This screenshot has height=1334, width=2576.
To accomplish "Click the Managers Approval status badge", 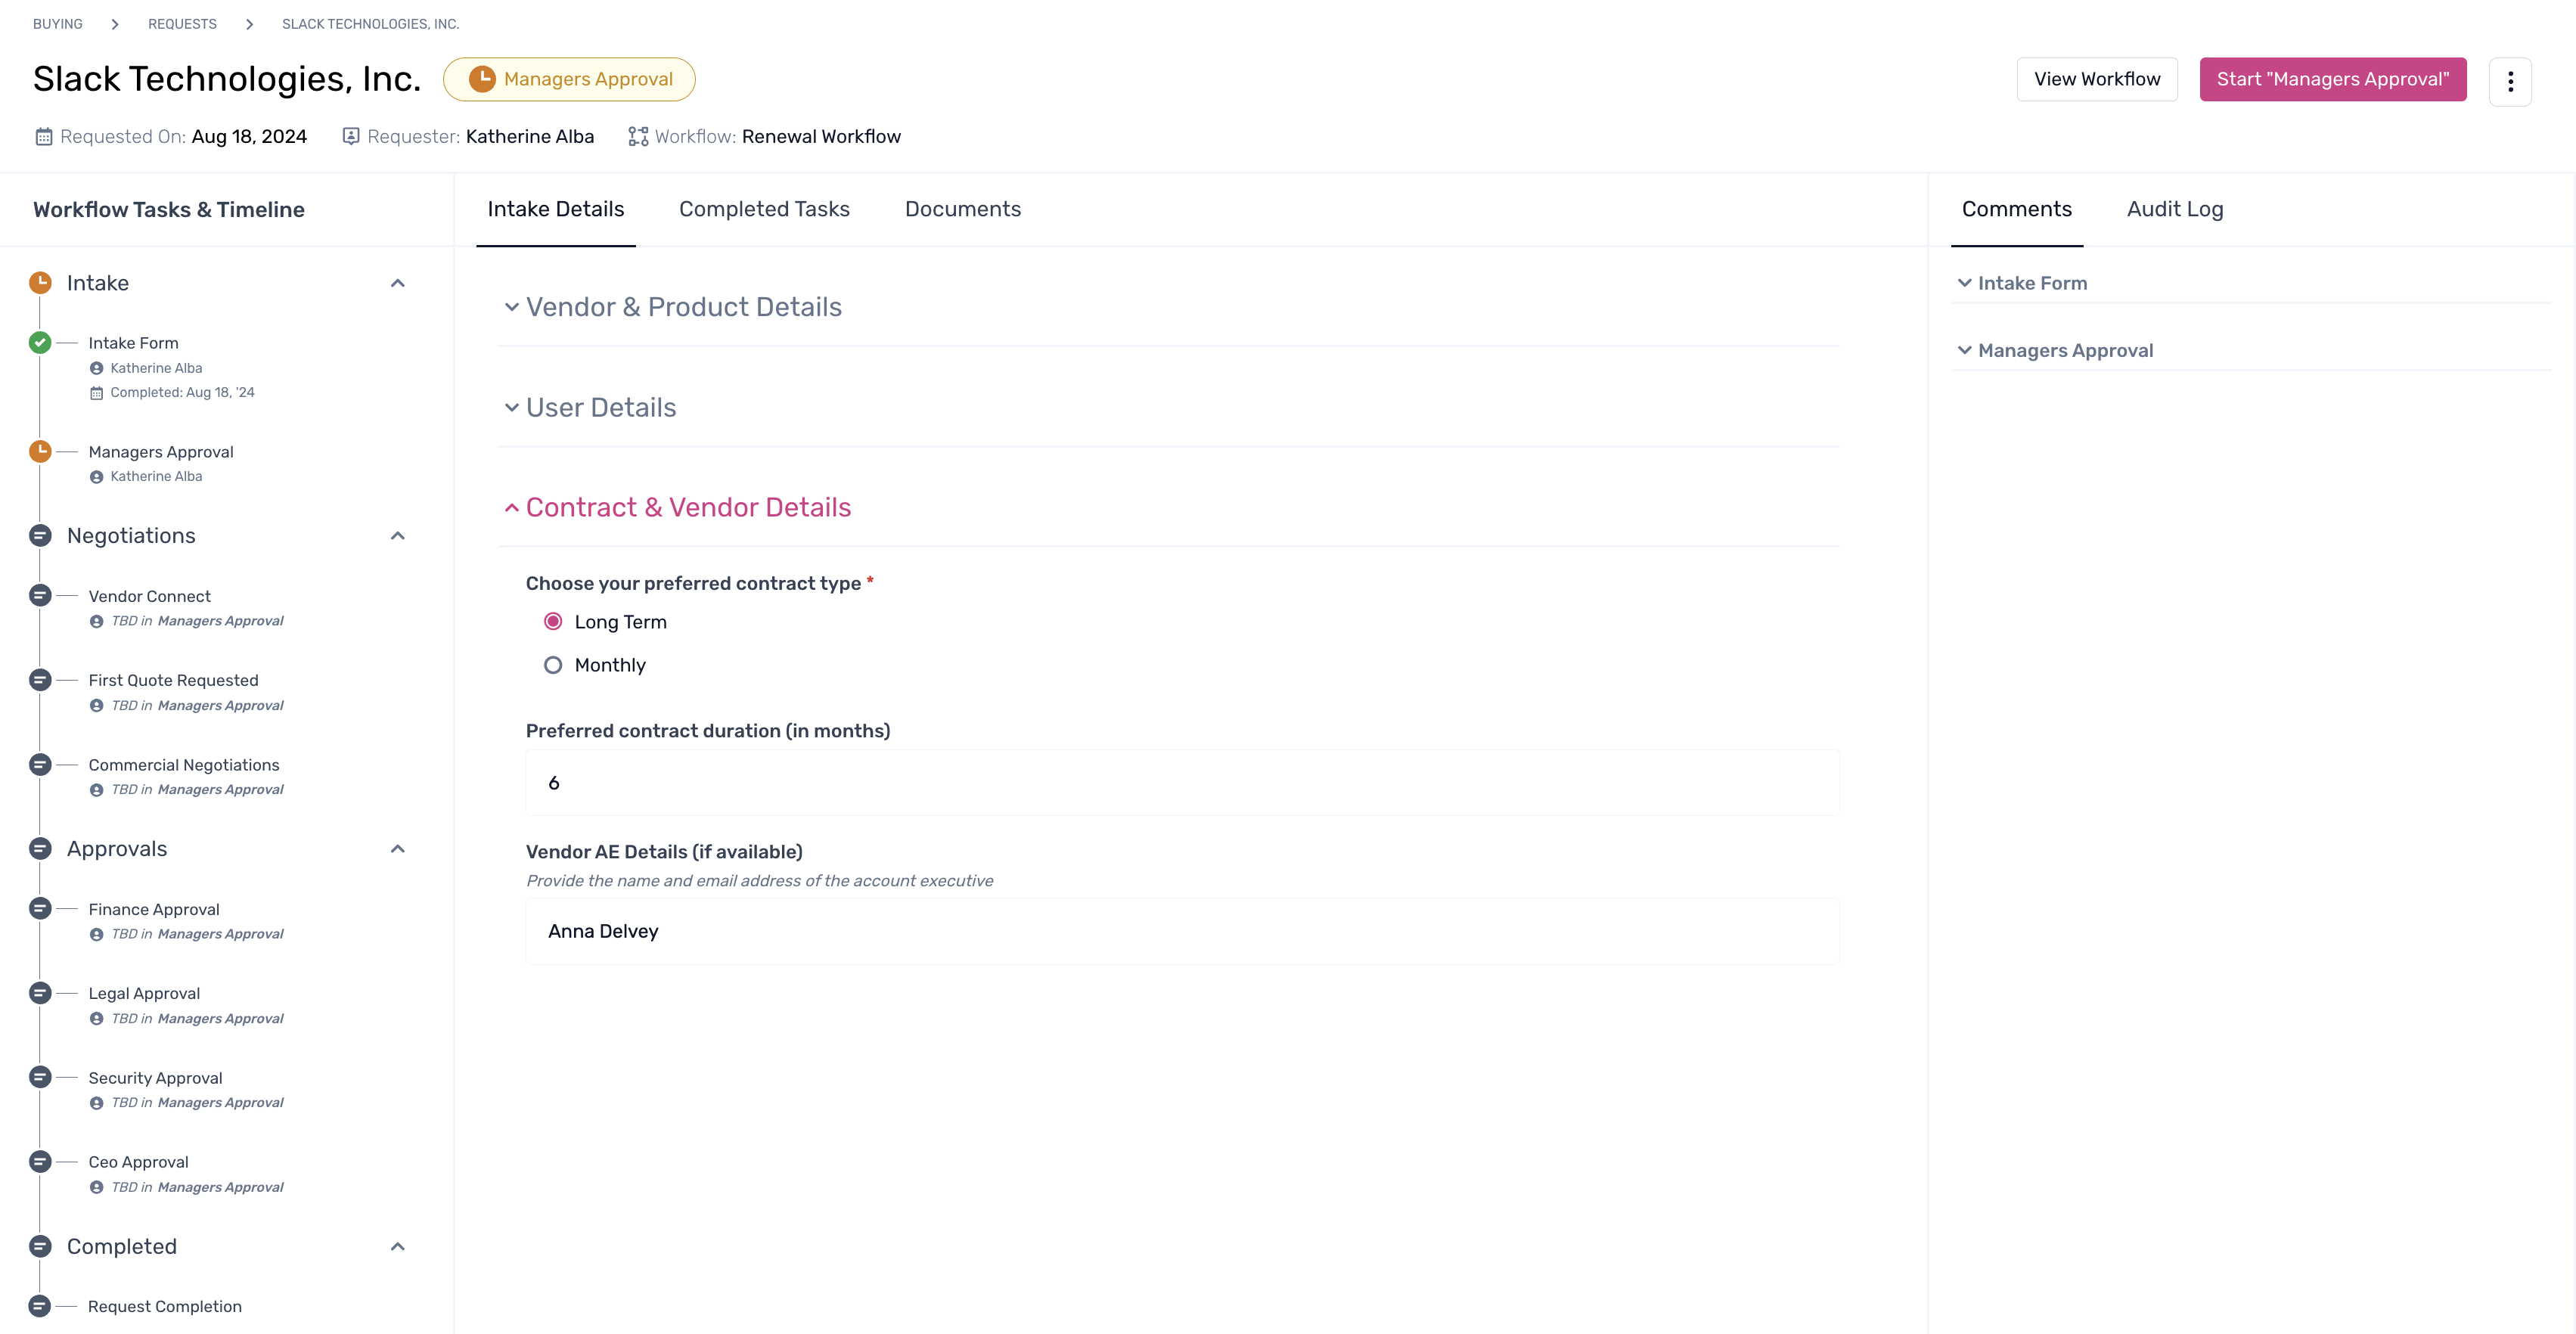I will pyautogui.click(x=569, y=79).
